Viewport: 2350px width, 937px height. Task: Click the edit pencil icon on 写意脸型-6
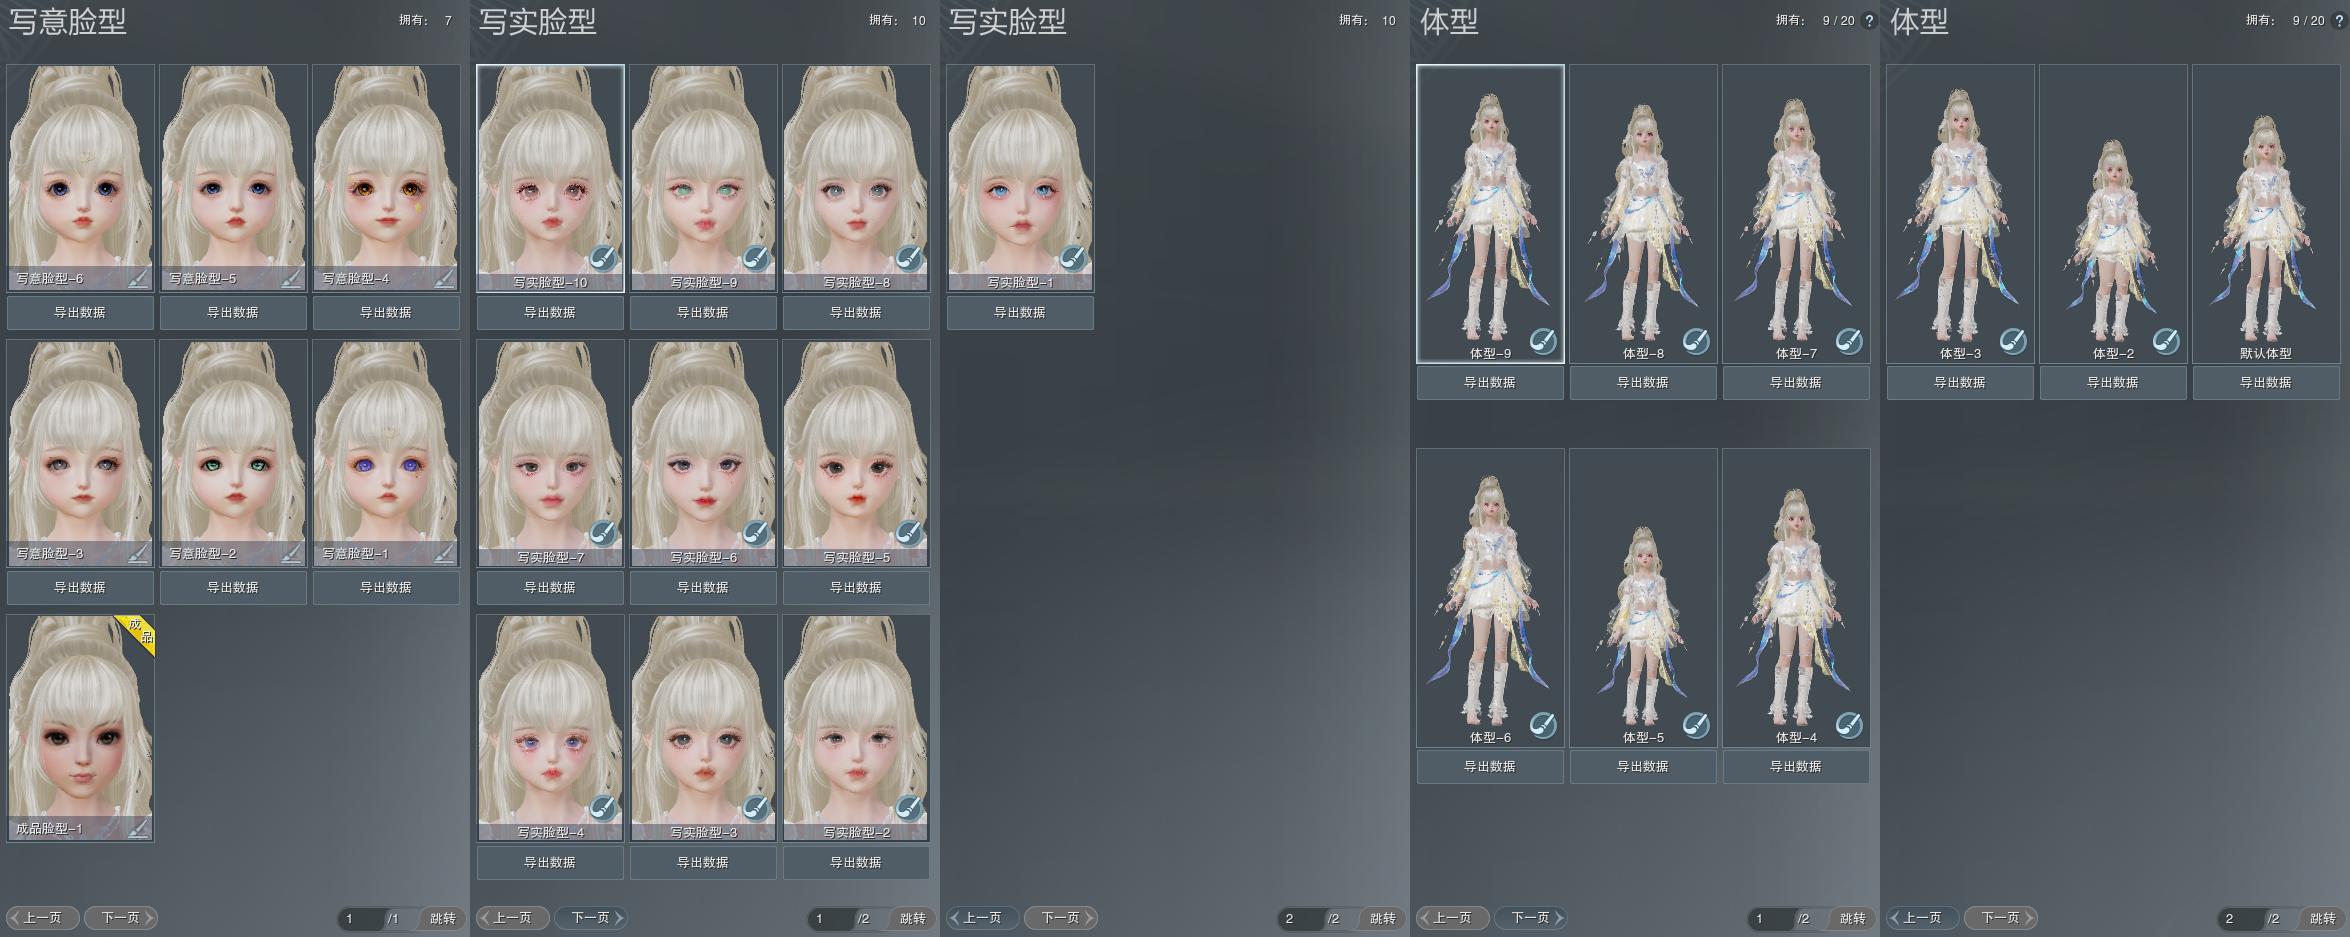(x=138, y=279)
